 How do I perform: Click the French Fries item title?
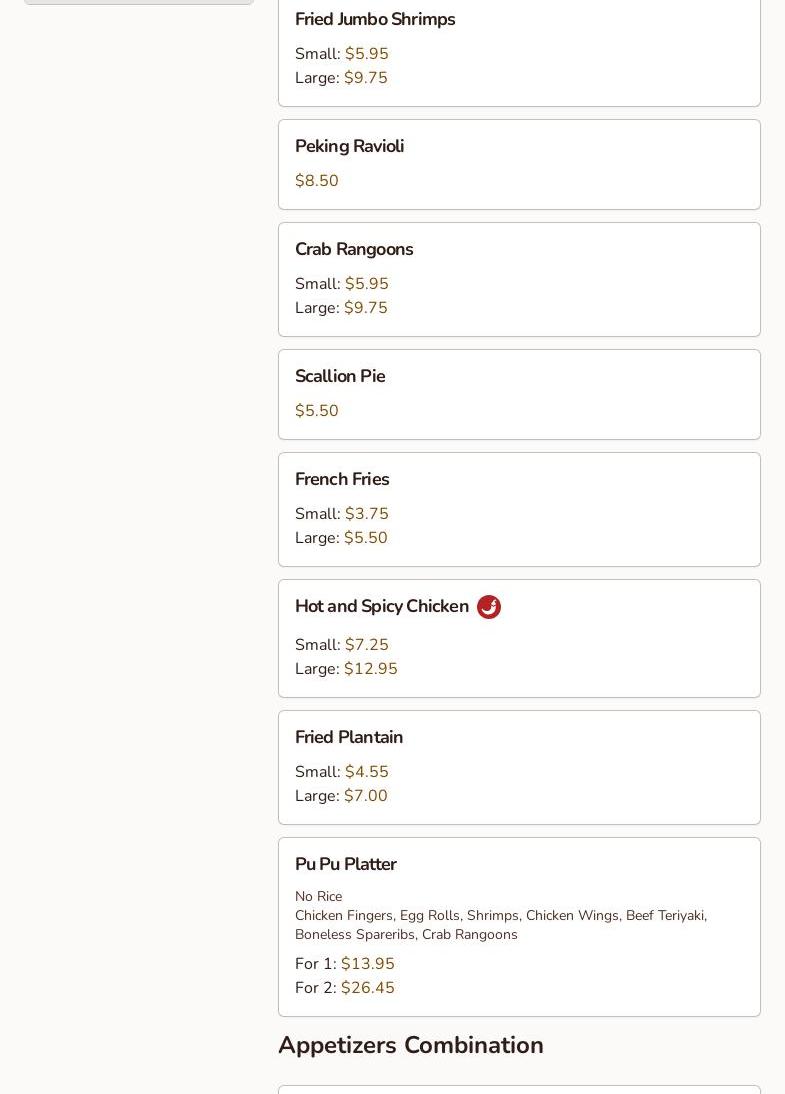(x=342, y=480)
